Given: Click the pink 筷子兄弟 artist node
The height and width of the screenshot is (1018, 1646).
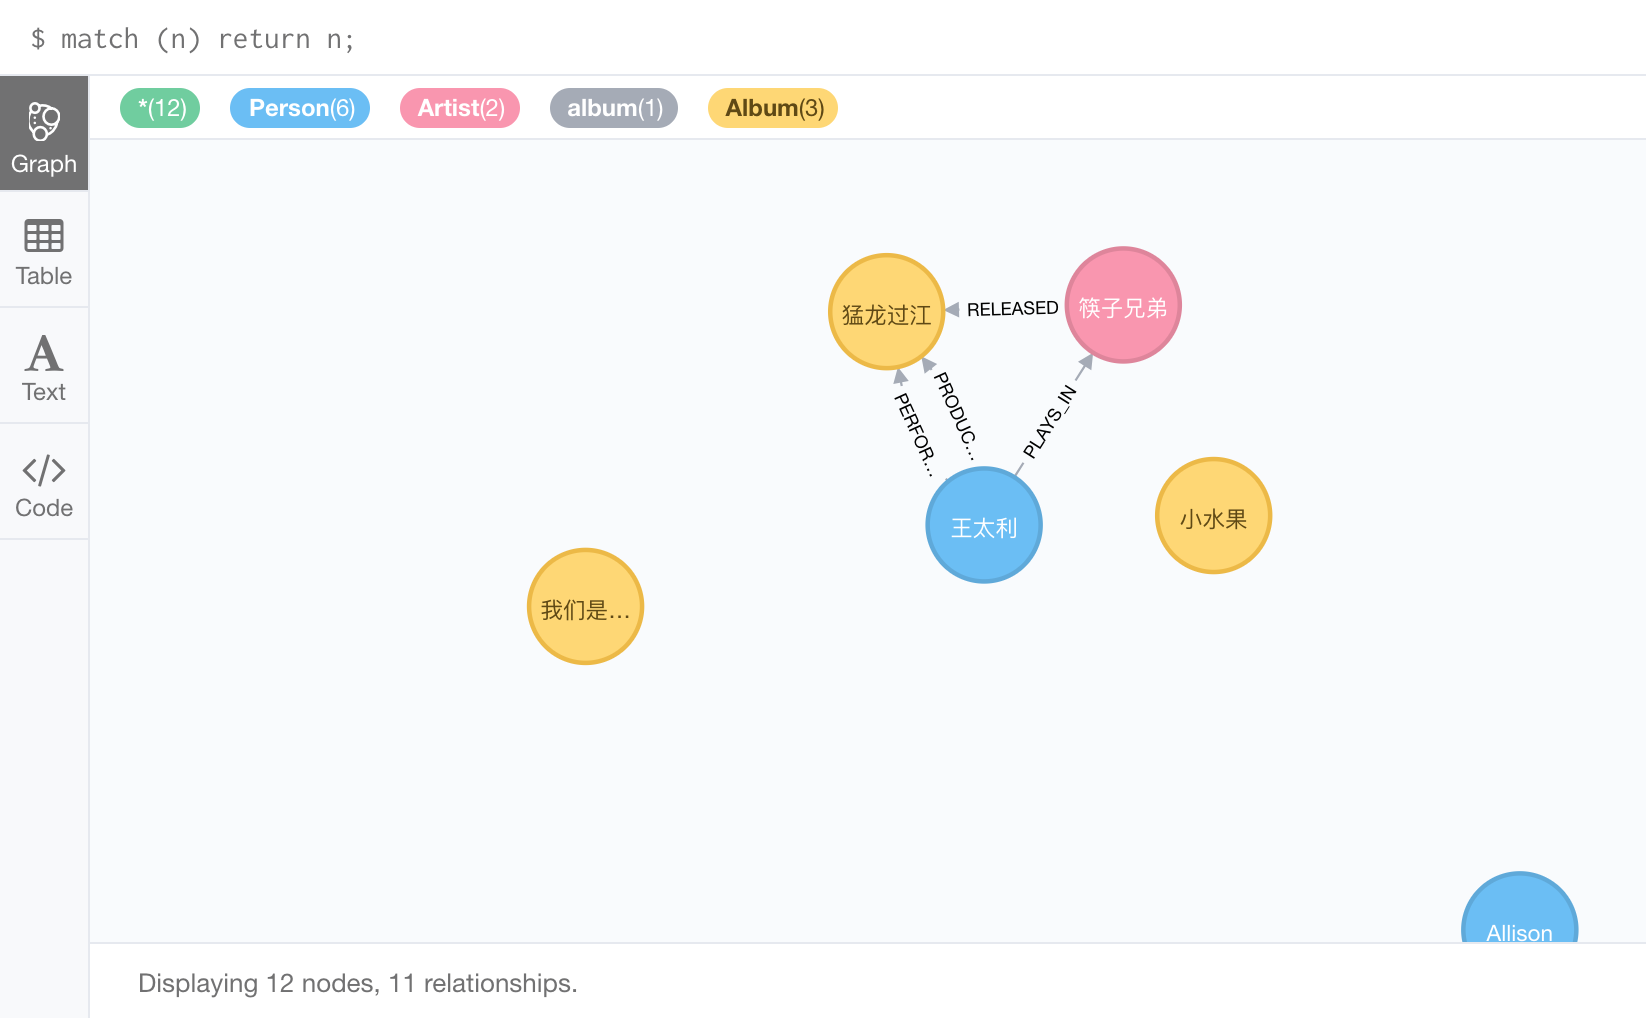Looking at the screenshot, I should (x=1123, y=306).
